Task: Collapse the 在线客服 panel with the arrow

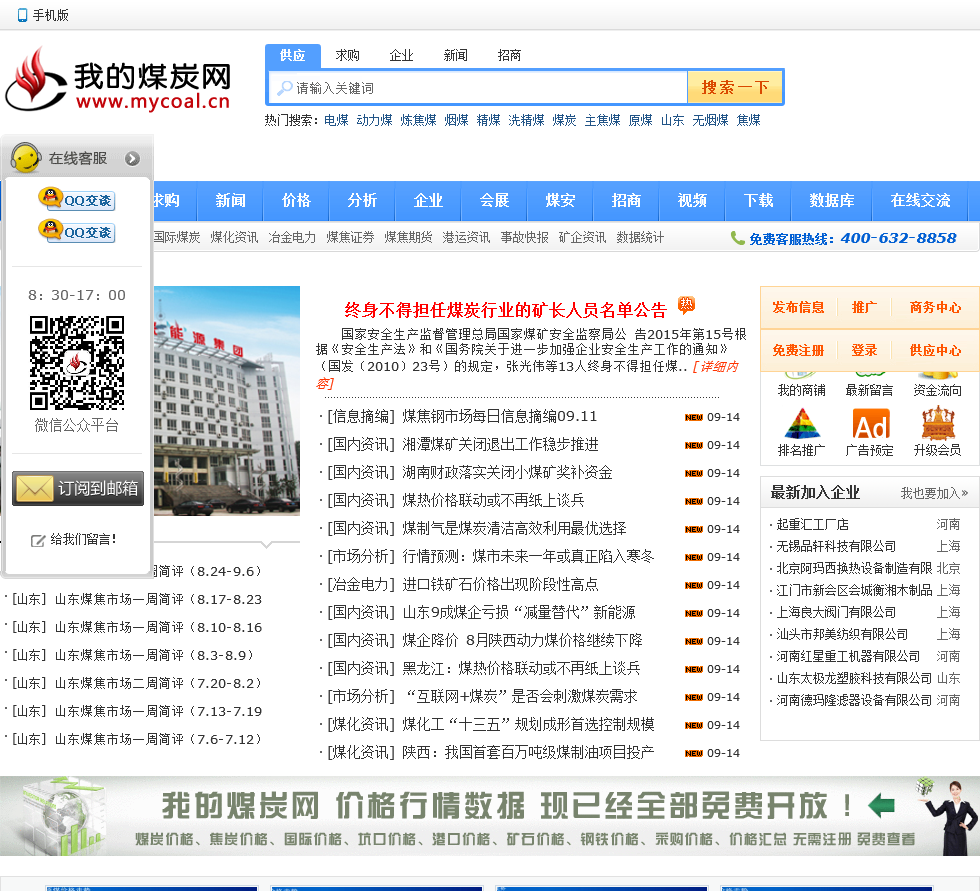Action: pos(132,158)
